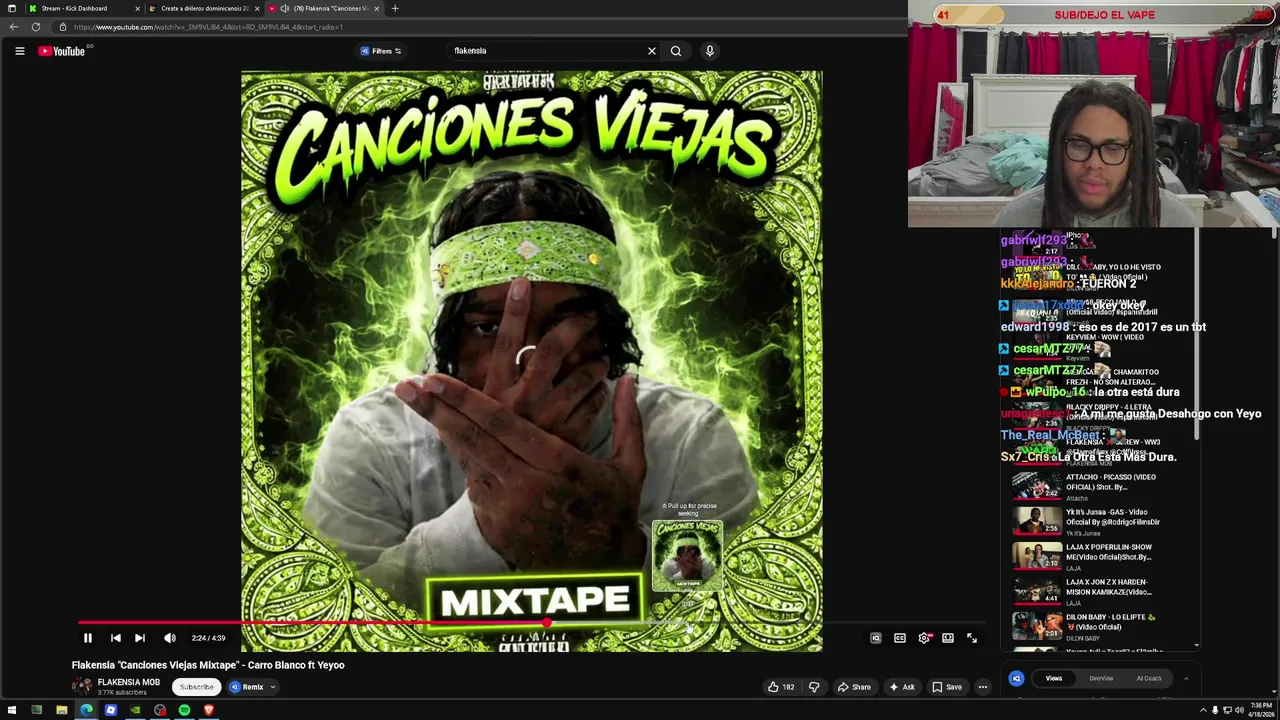1280x720 pixels.
Task: Enter fullscreen mode in the player
Action: 972,638
